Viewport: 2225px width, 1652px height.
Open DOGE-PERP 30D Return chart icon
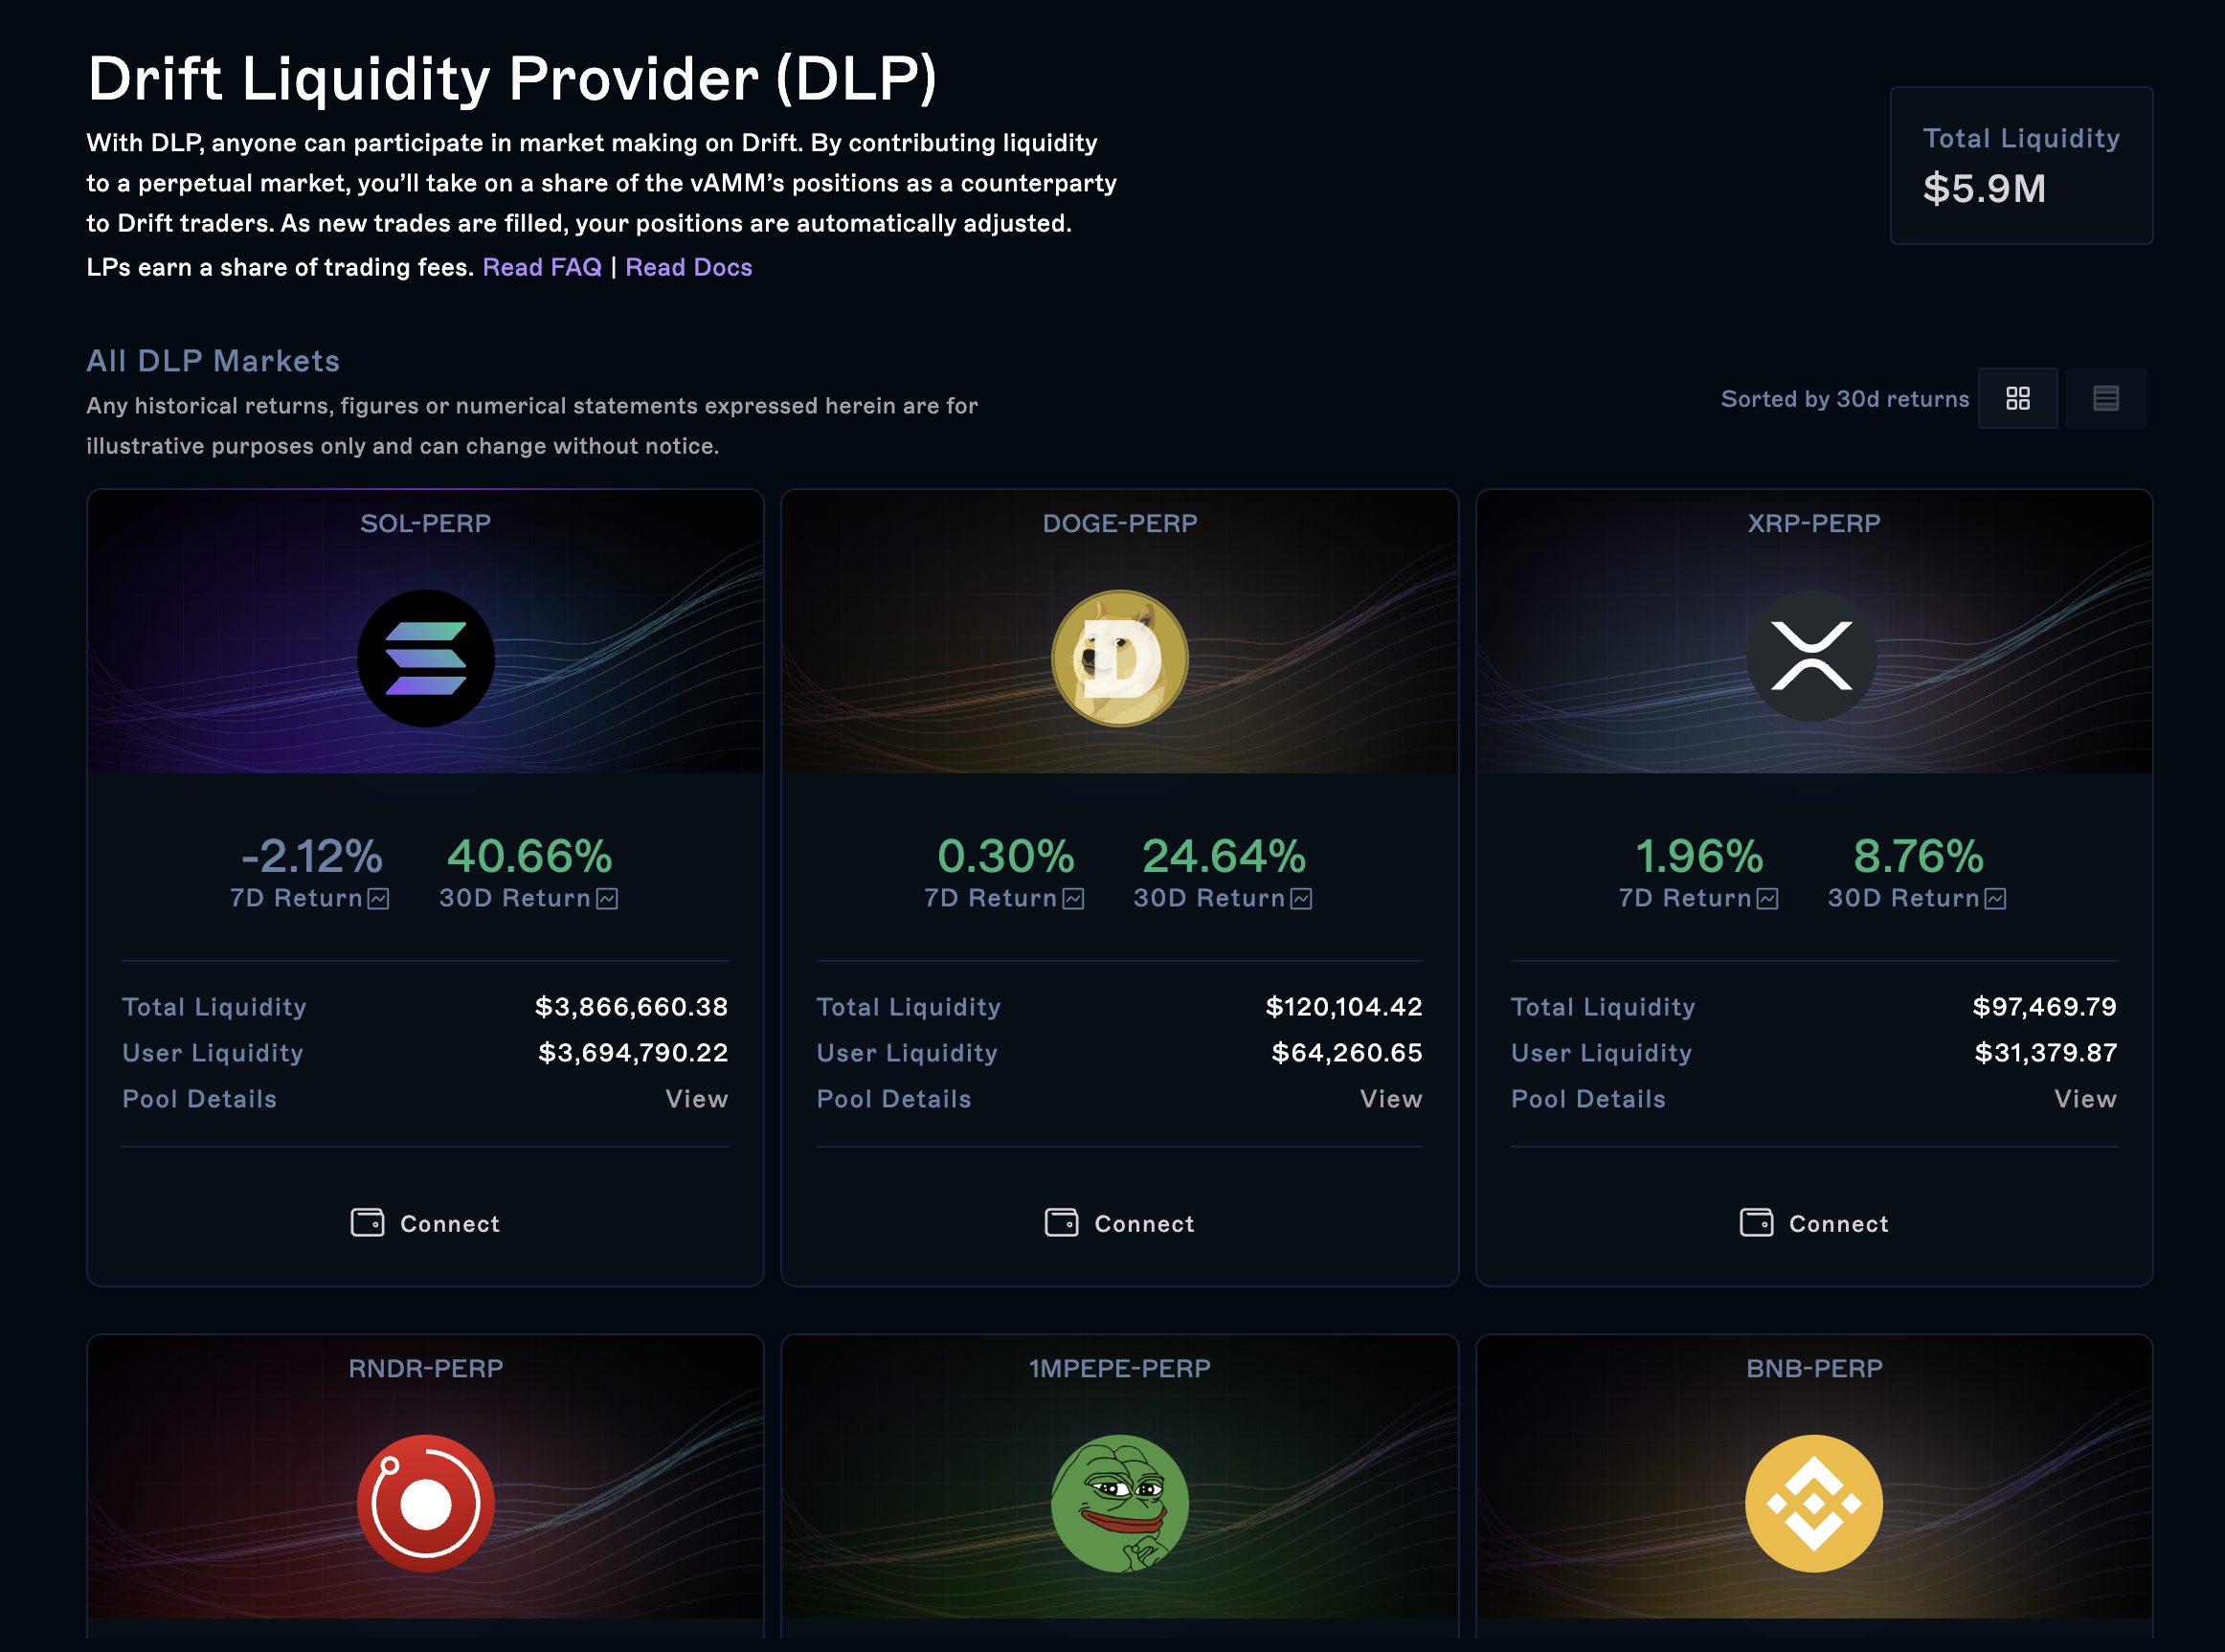click(x=1301, y=898)
